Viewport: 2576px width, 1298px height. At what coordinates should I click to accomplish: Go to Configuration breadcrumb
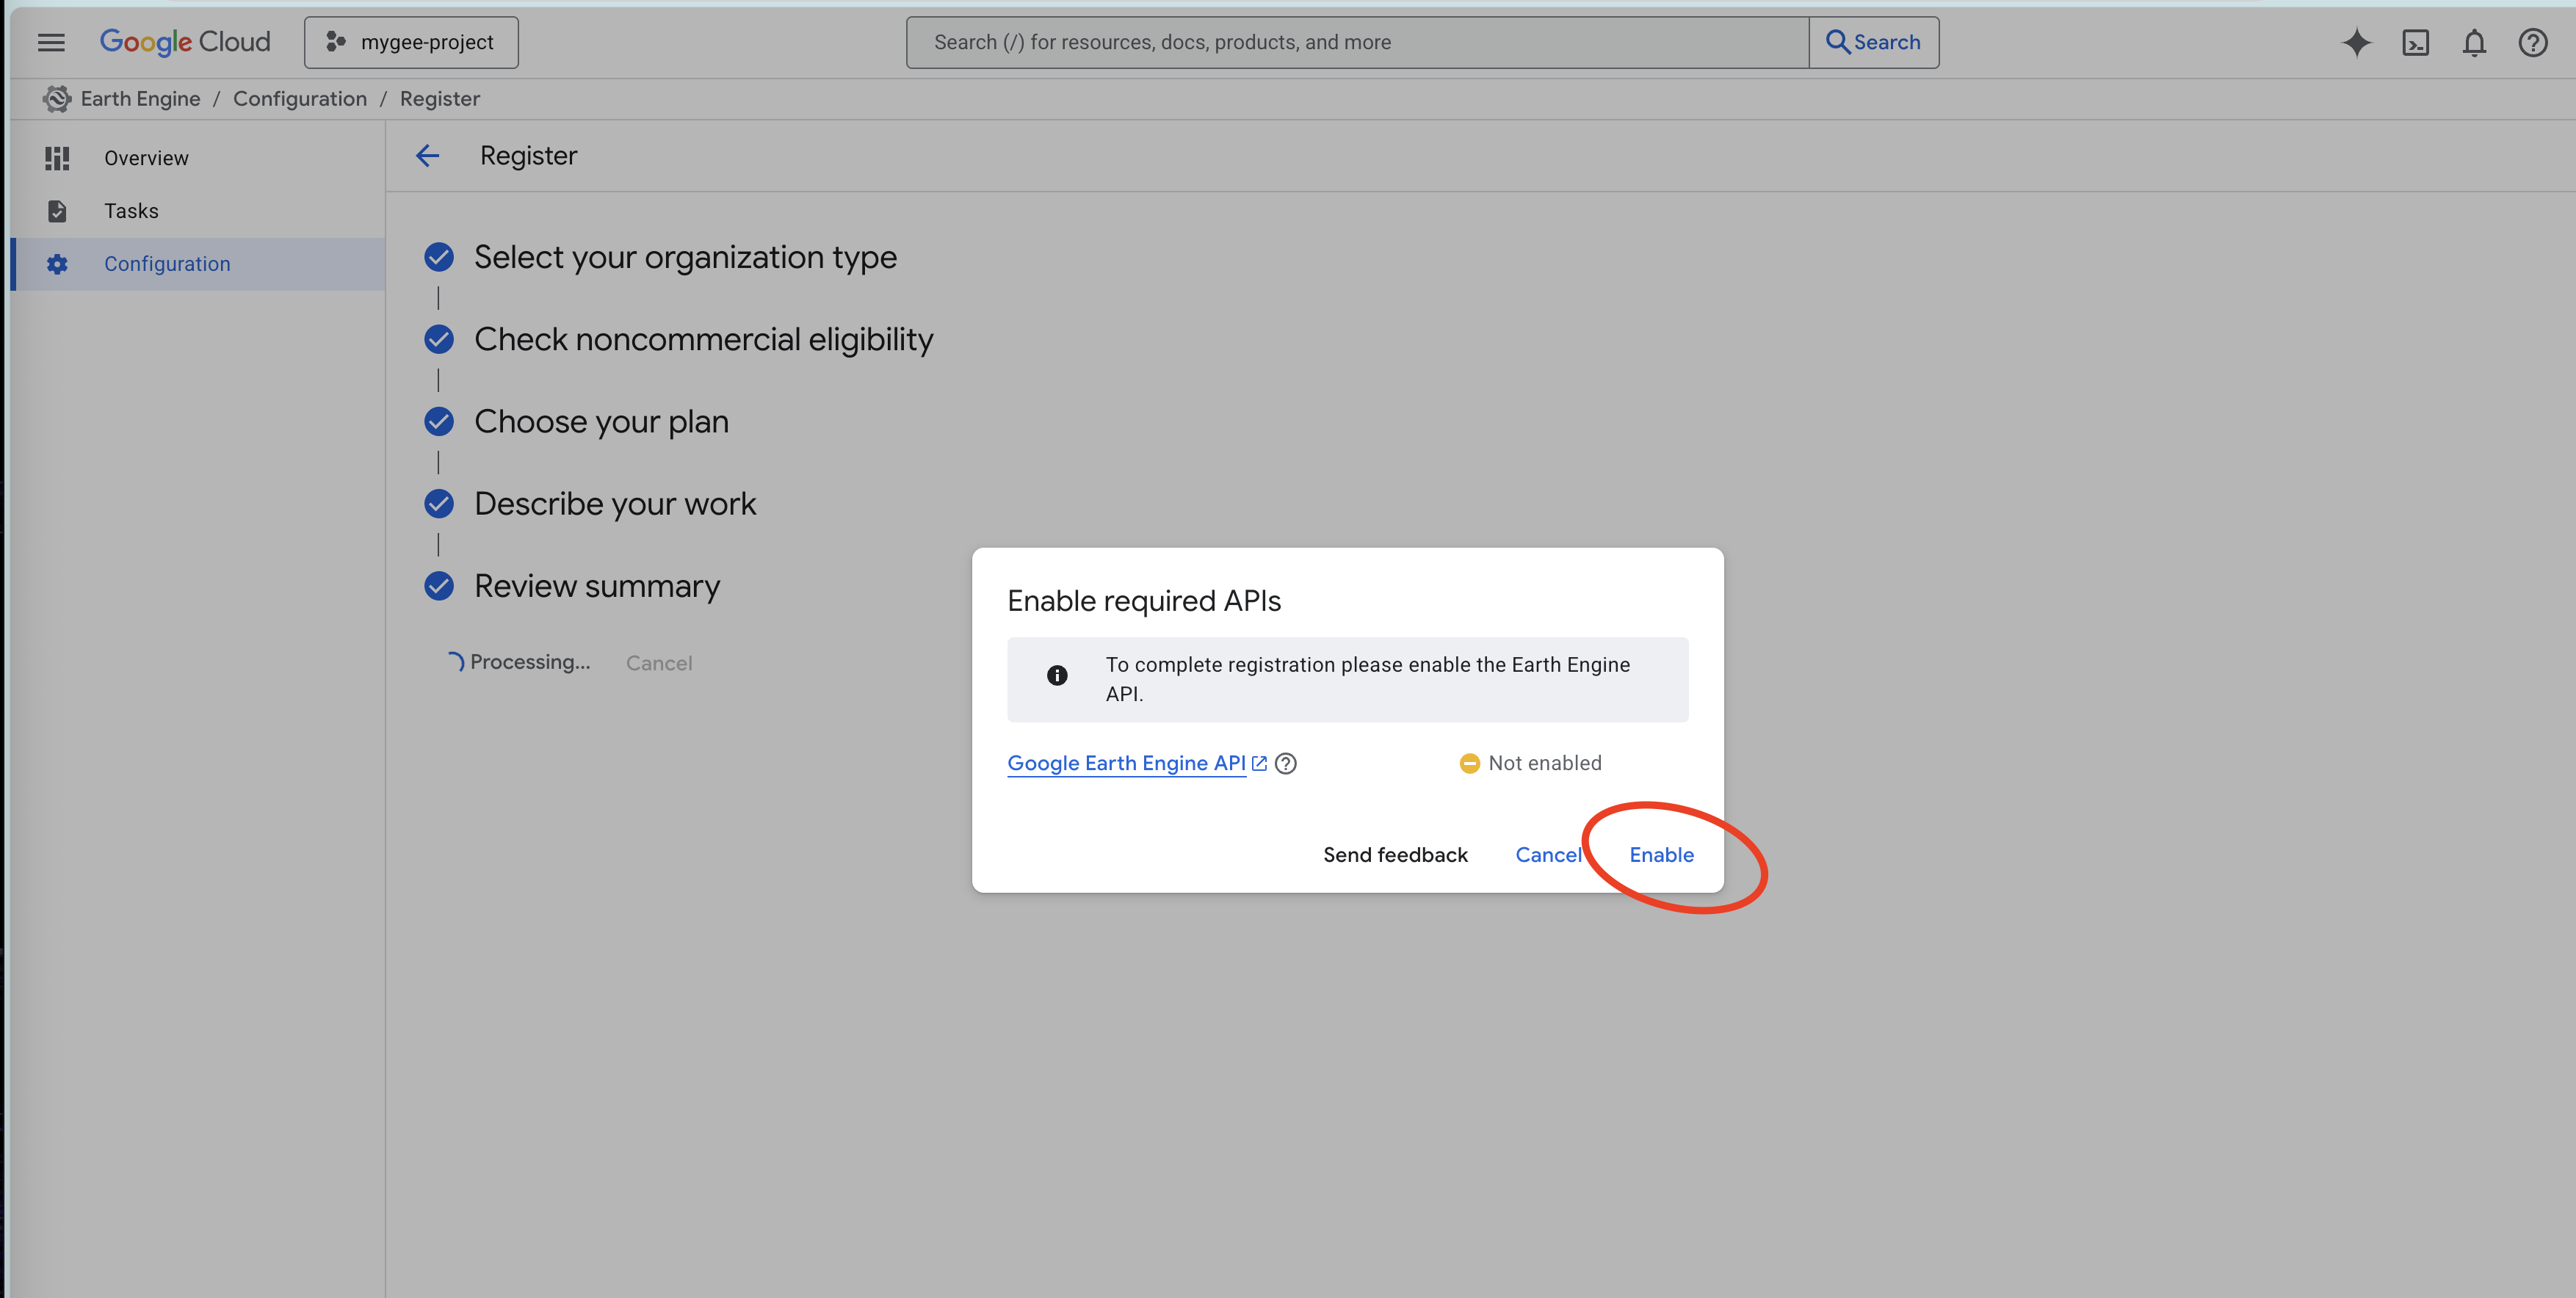(x=300, y=98)
